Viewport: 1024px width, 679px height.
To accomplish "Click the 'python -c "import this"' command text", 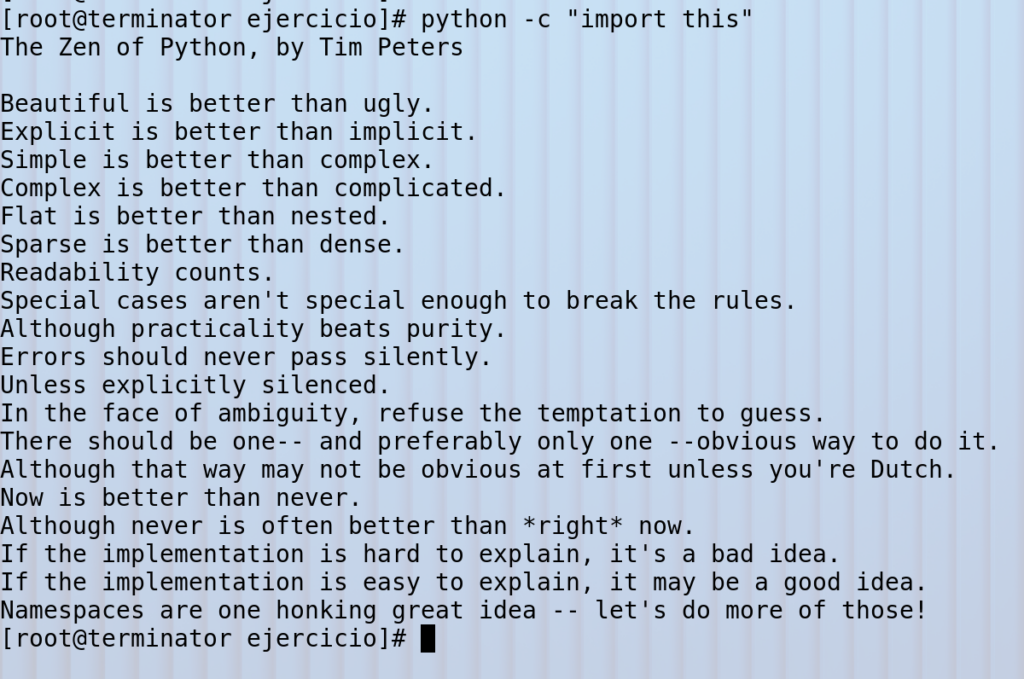I will (x=587, y=19).
